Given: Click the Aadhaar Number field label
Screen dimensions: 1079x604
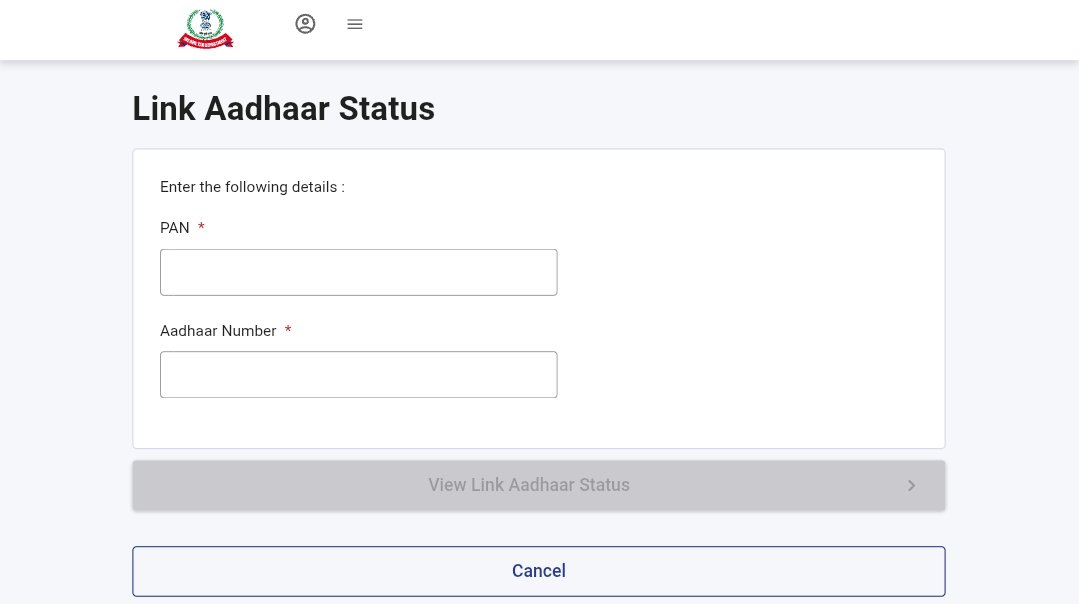Looking at the screenshot, I should coord(218,331).
